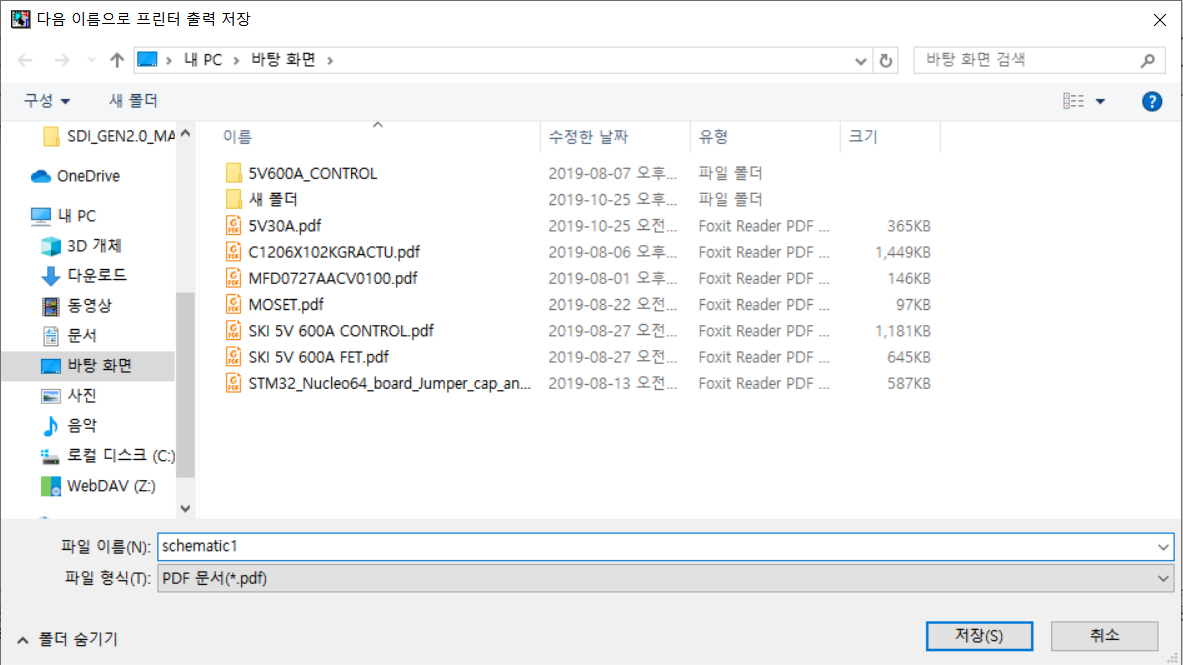Open WebDAV (Z:) network drive
Image resolution: width=1183 pixels, height=665 pixels.
point(98,486)
